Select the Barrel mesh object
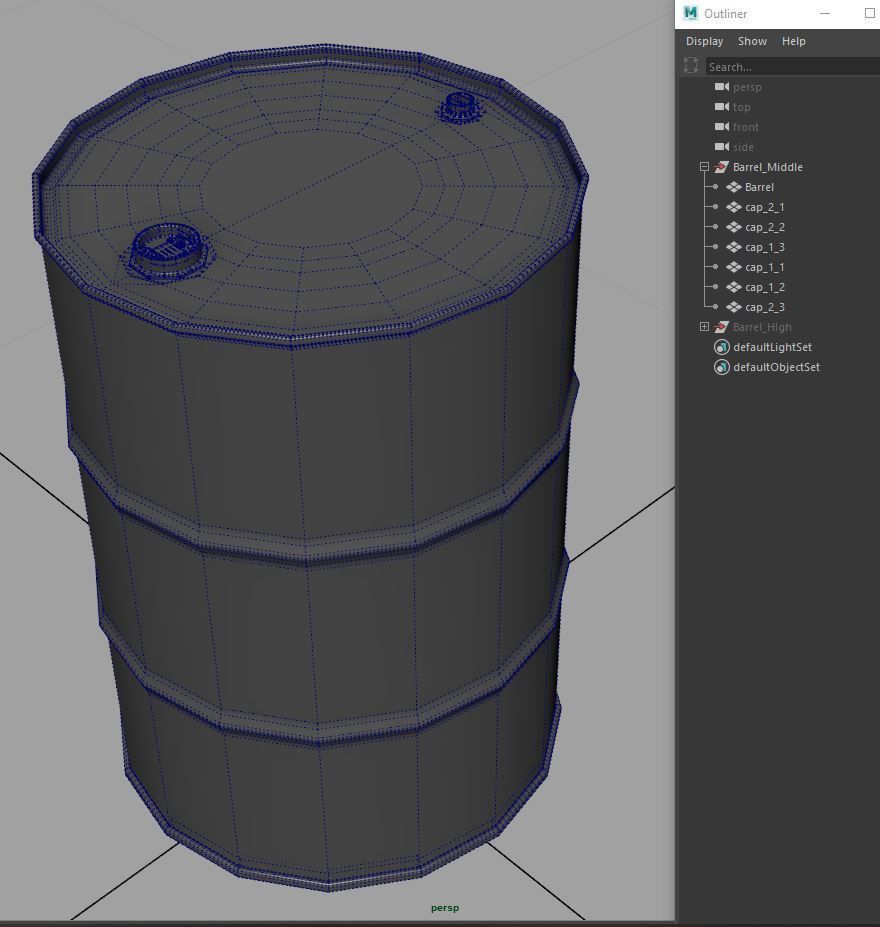This screenshot has height=927, width=880. coord(759,187)
